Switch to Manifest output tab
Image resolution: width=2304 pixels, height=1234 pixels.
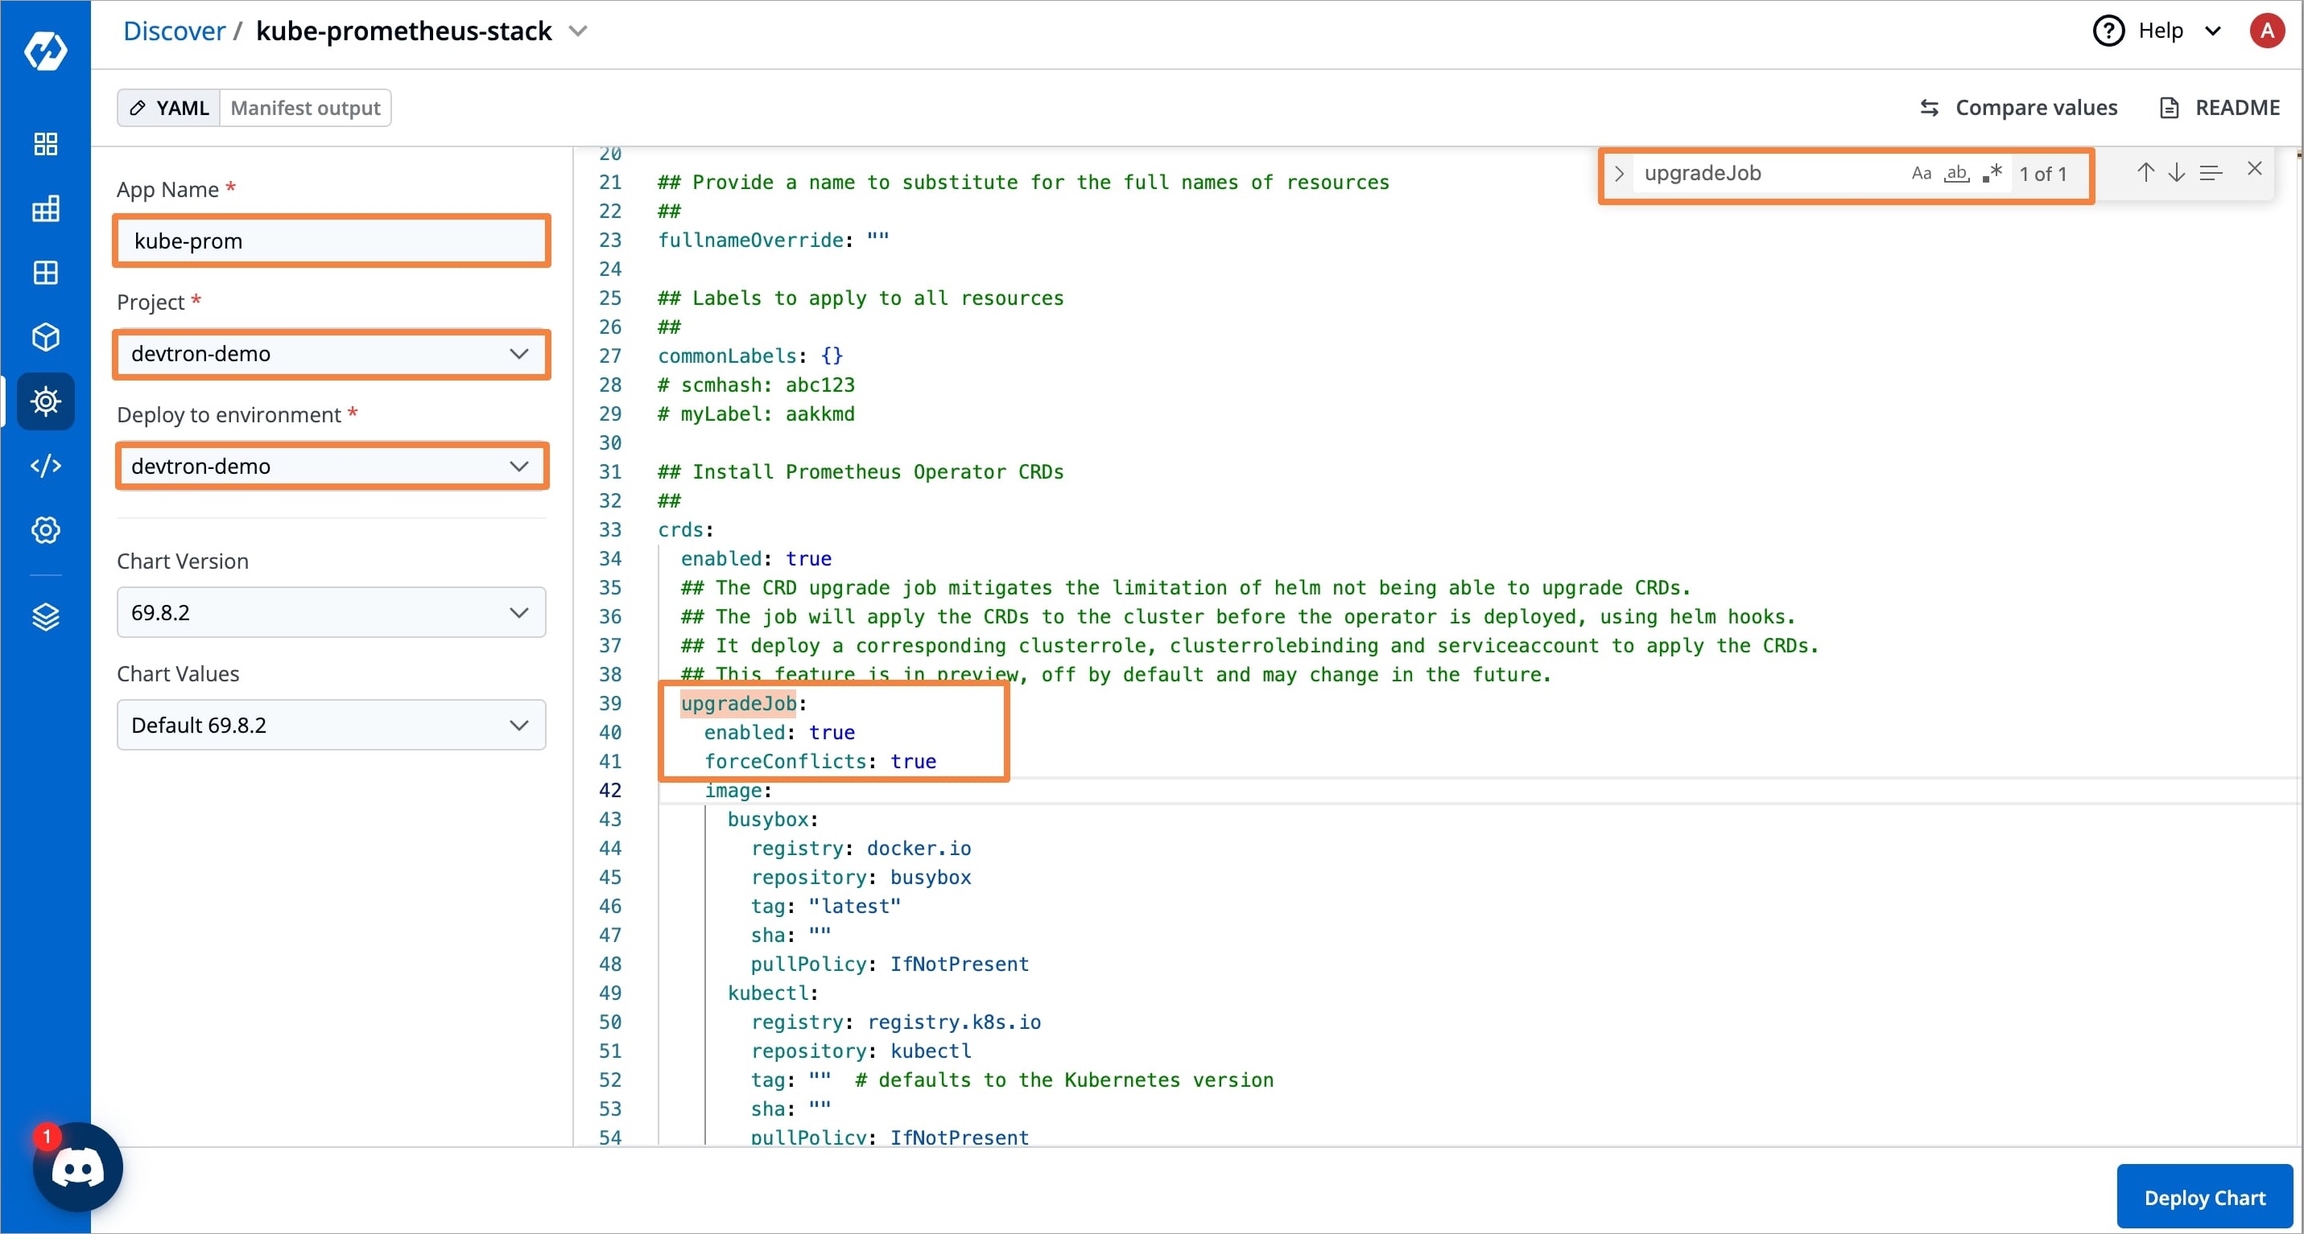[305, 108]
